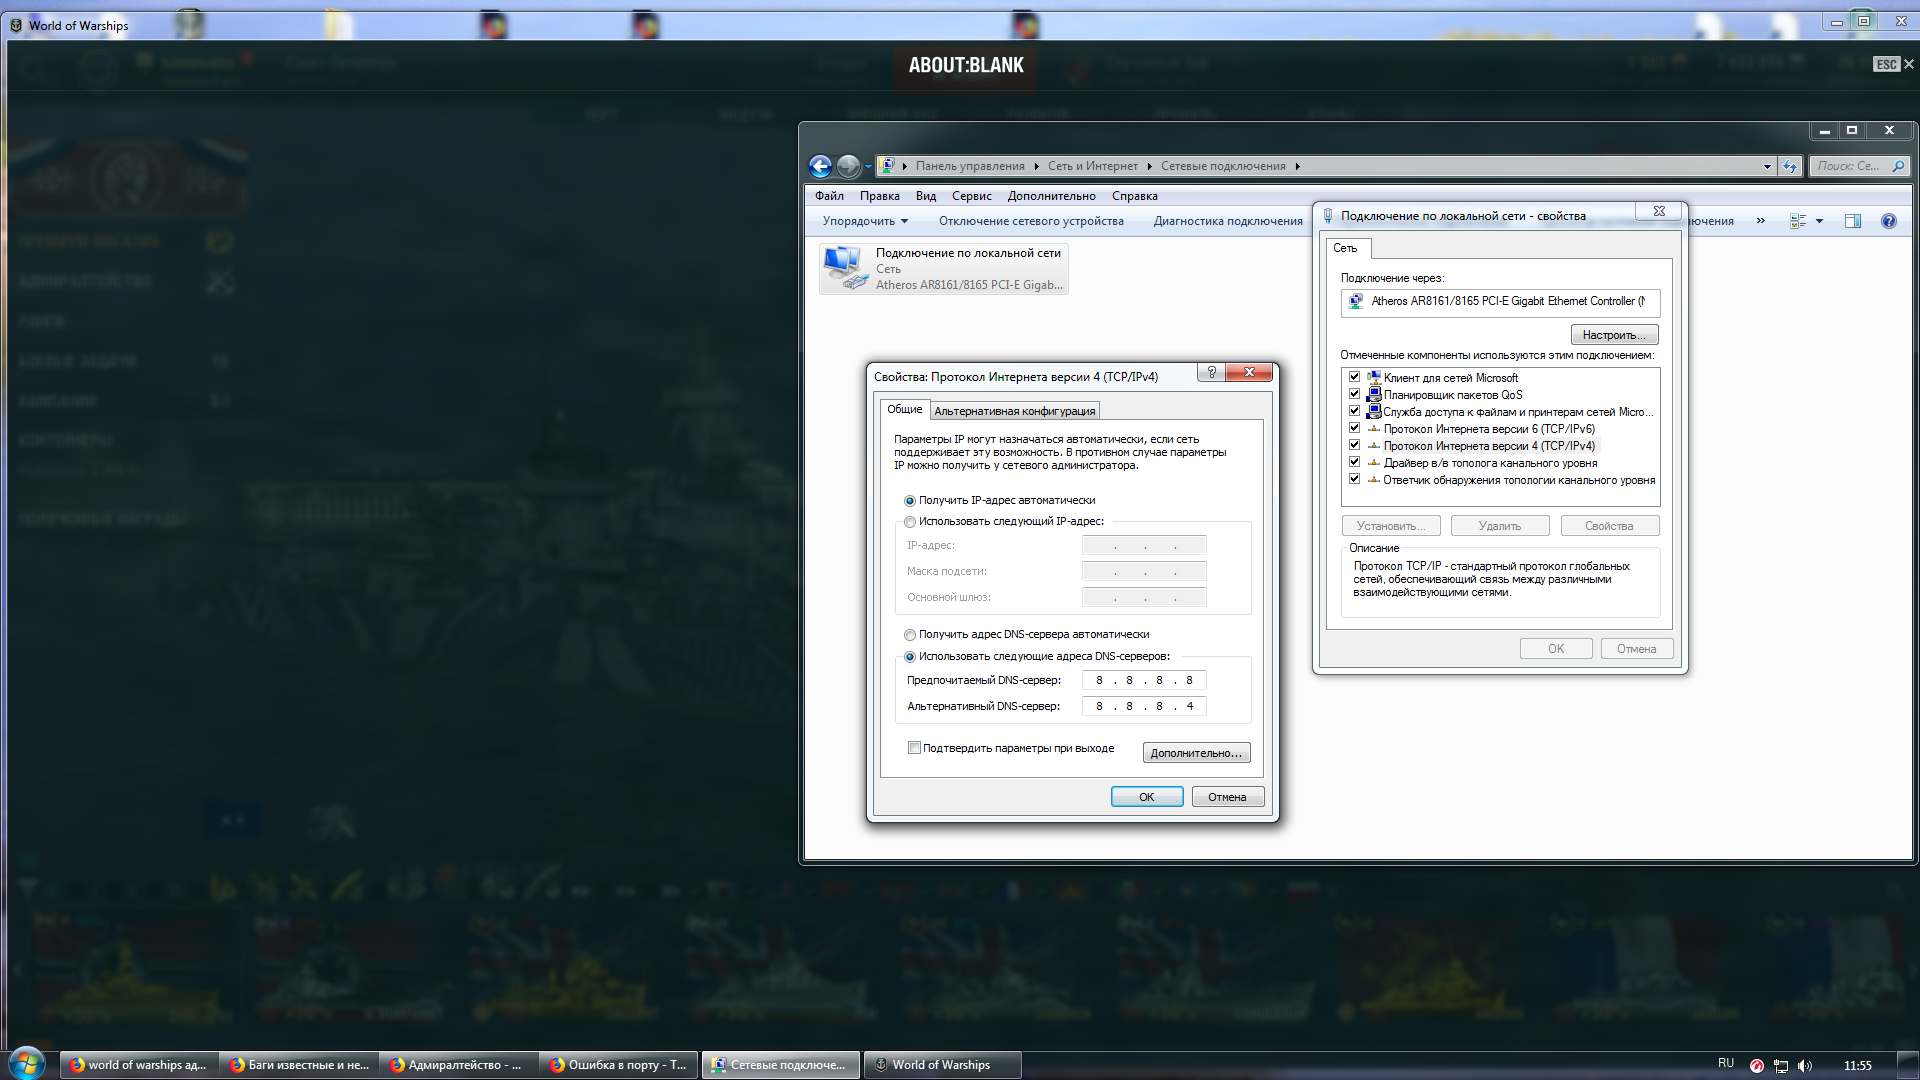
Task: Select 'Использовать следующий IP-адрес' radio button
Action: click(910, 522)
